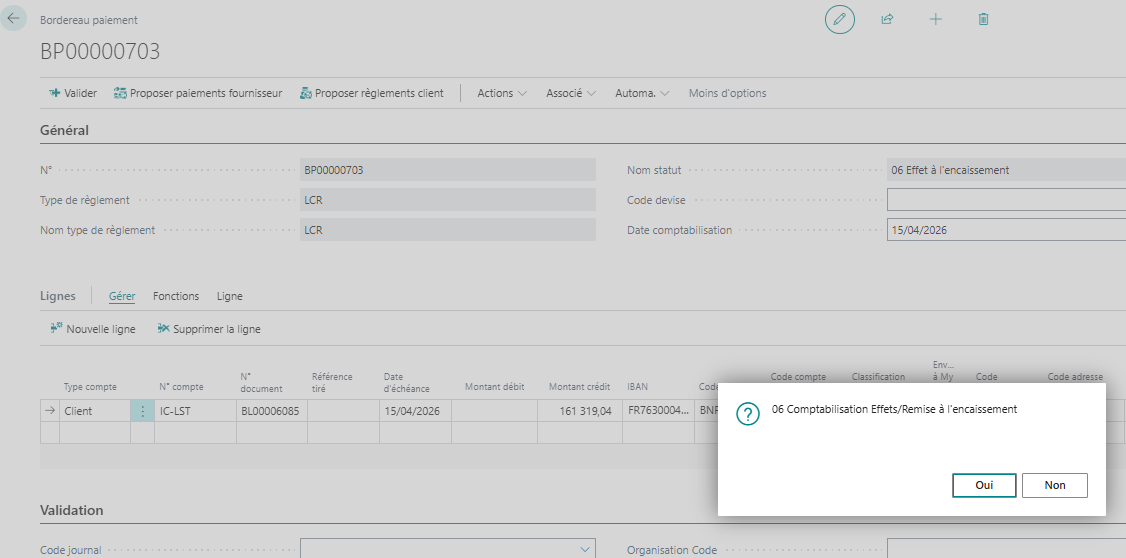Open the row options three-dot menu
Image resolution: width=1126 pixels, height=558 pixels.
coord(142,411)
